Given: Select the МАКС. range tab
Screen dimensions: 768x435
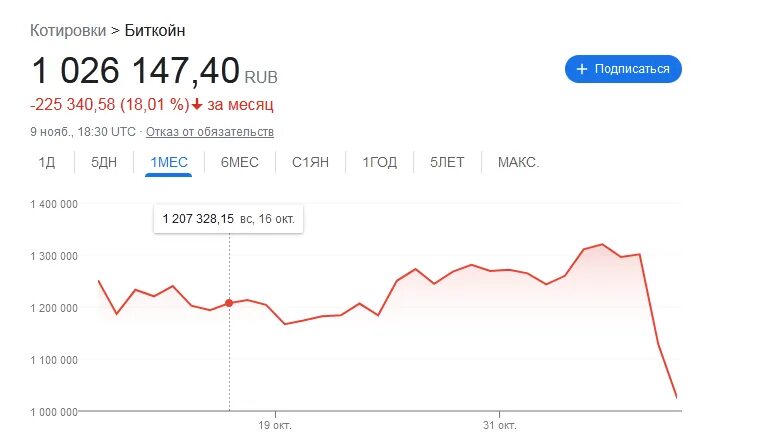Looking at the screenshot, I should click(519, 162).
